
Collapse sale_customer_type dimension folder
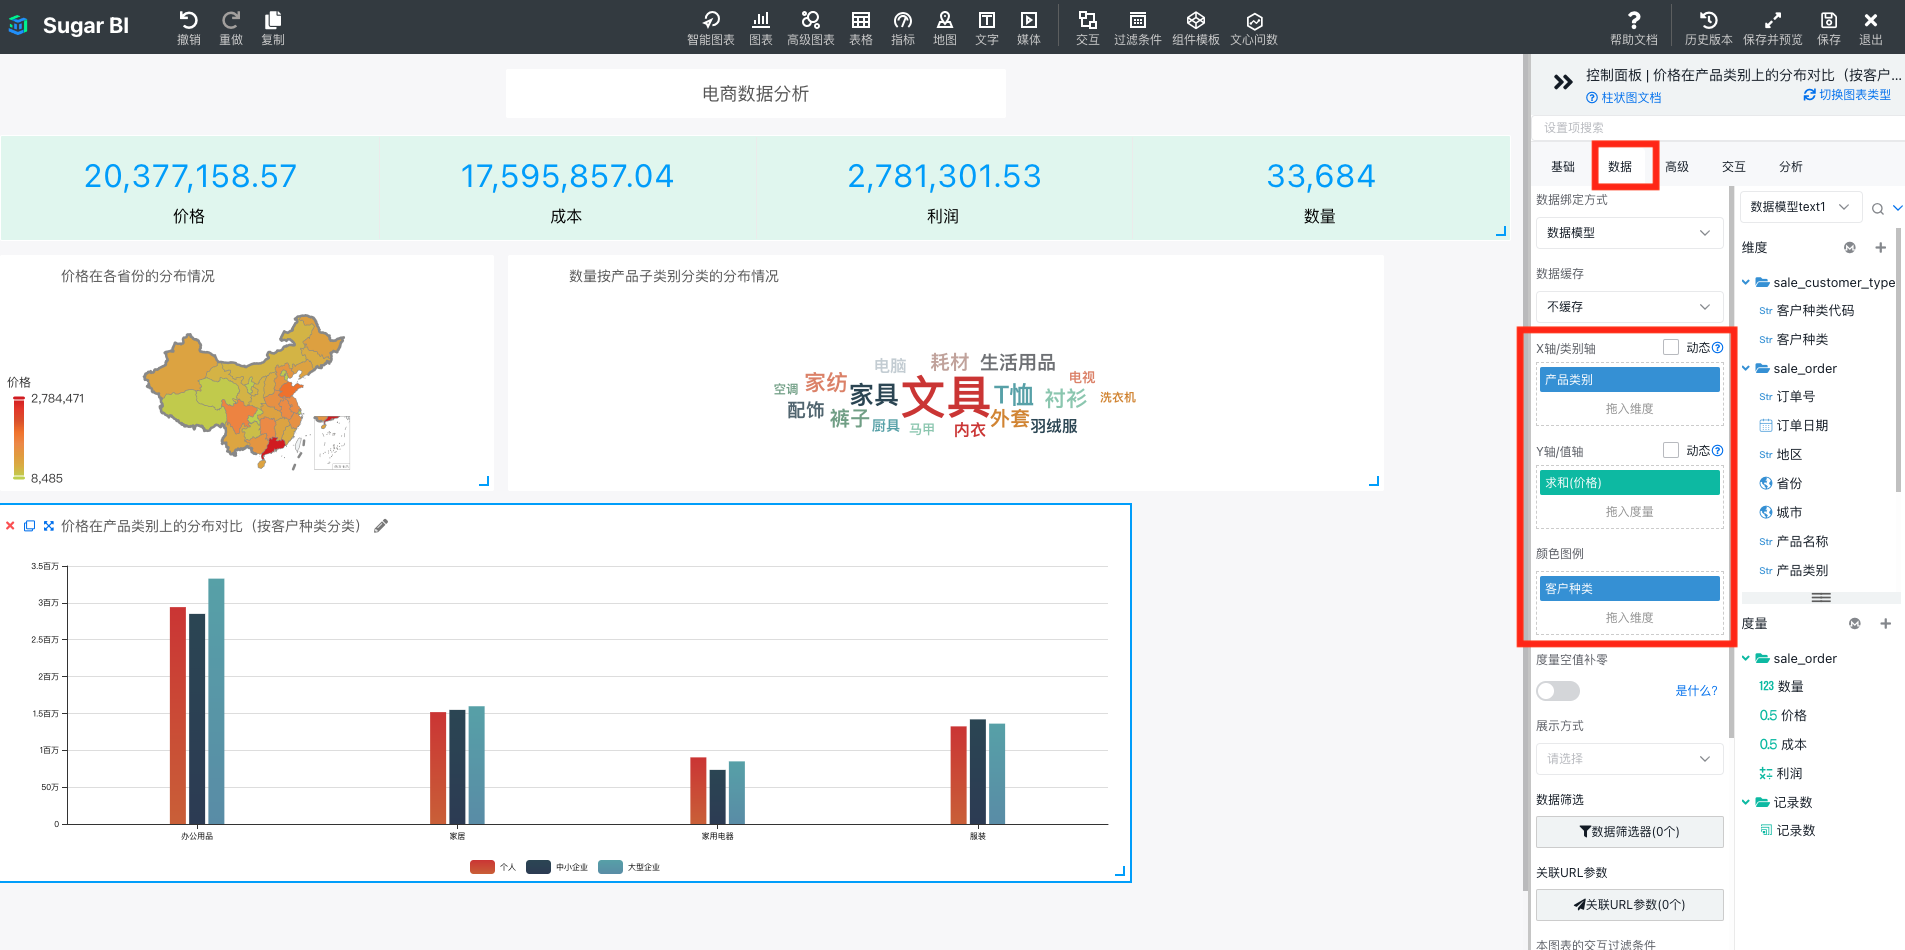1746,282
